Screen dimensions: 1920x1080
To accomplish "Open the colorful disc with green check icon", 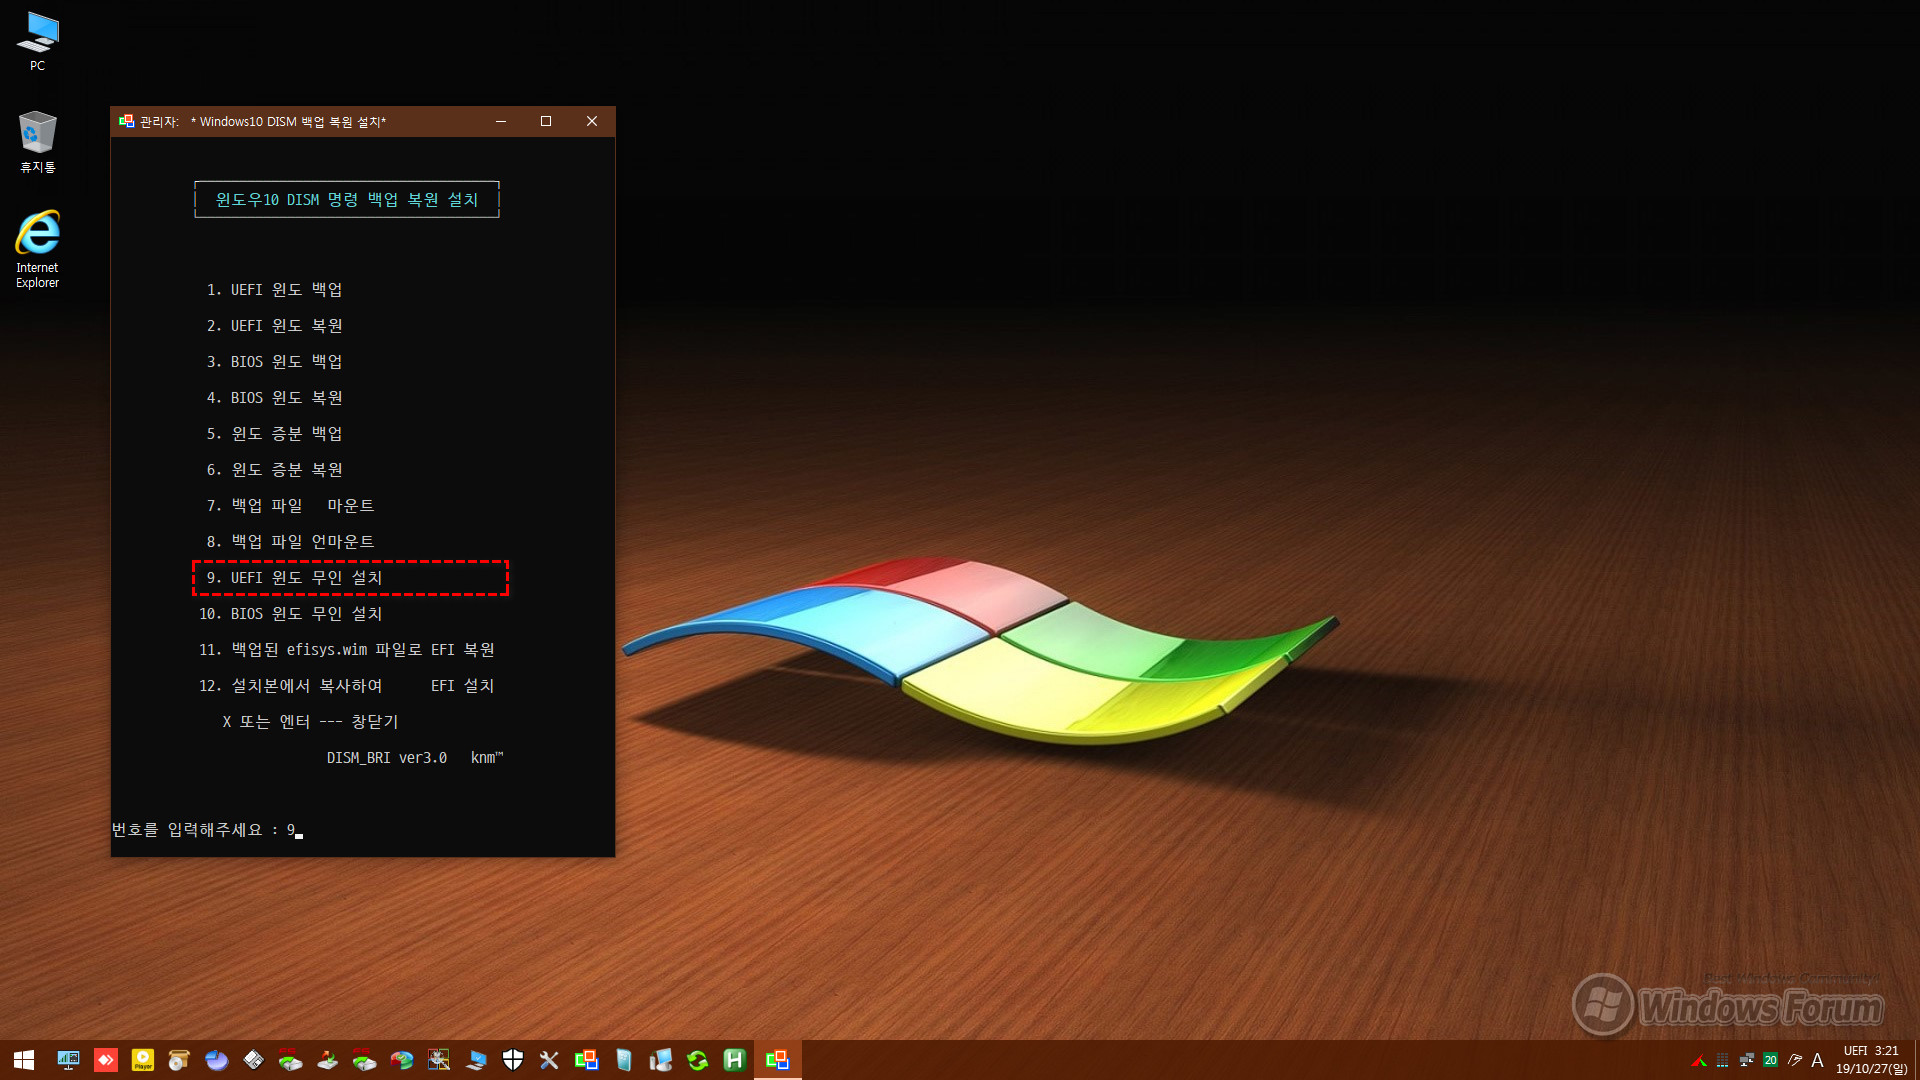I will (x=402, y=1060).
